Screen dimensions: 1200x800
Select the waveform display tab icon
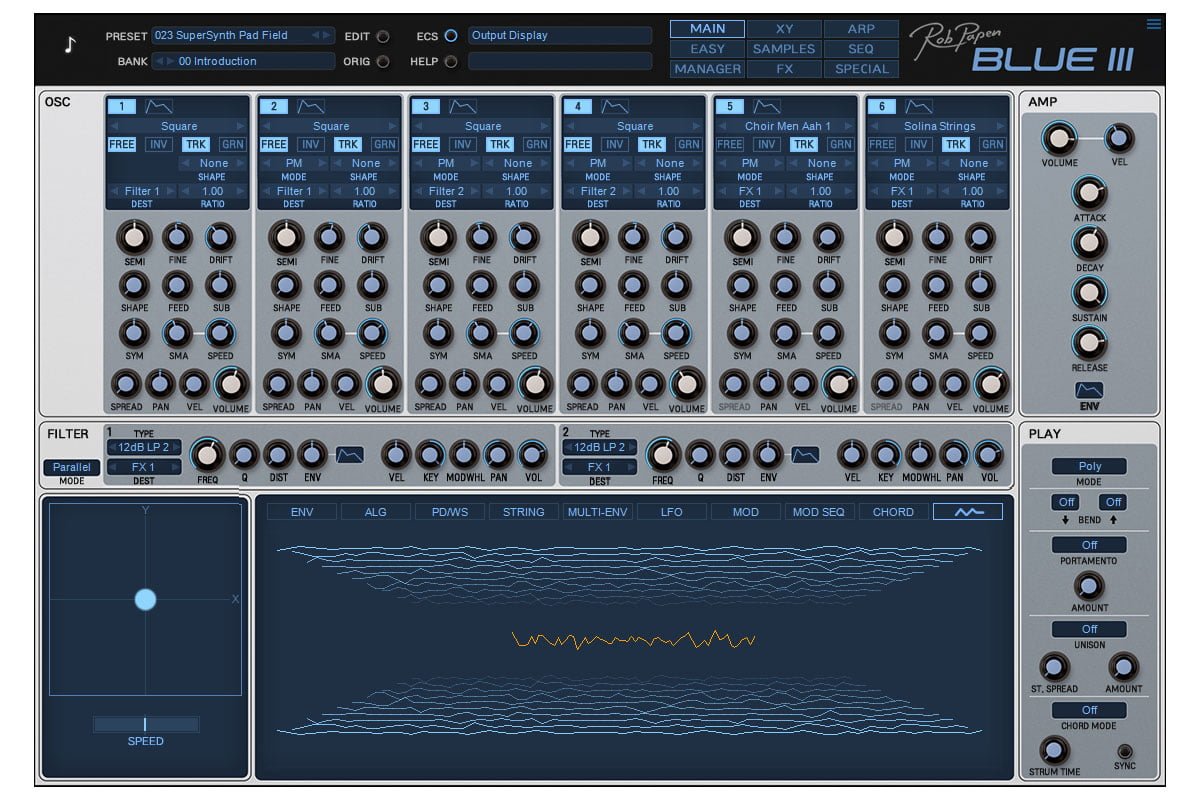click(968, 511)
